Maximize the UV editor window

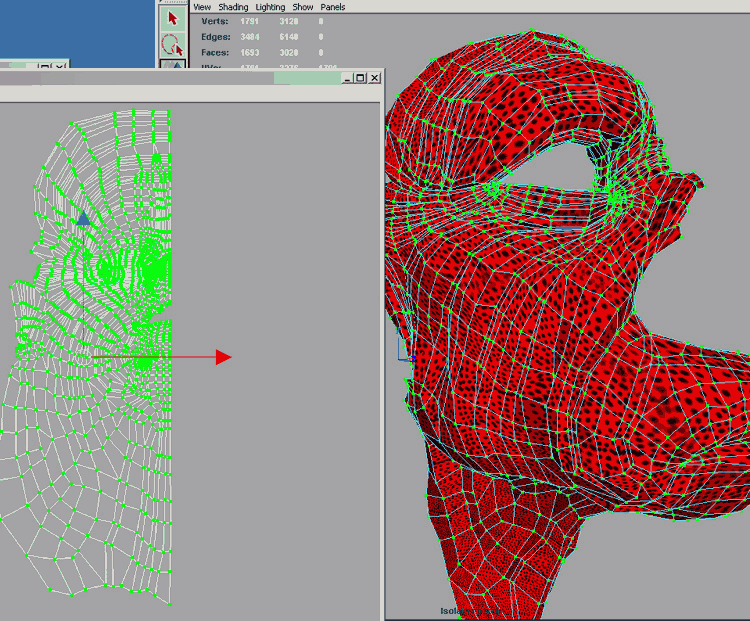coord(360,77)
